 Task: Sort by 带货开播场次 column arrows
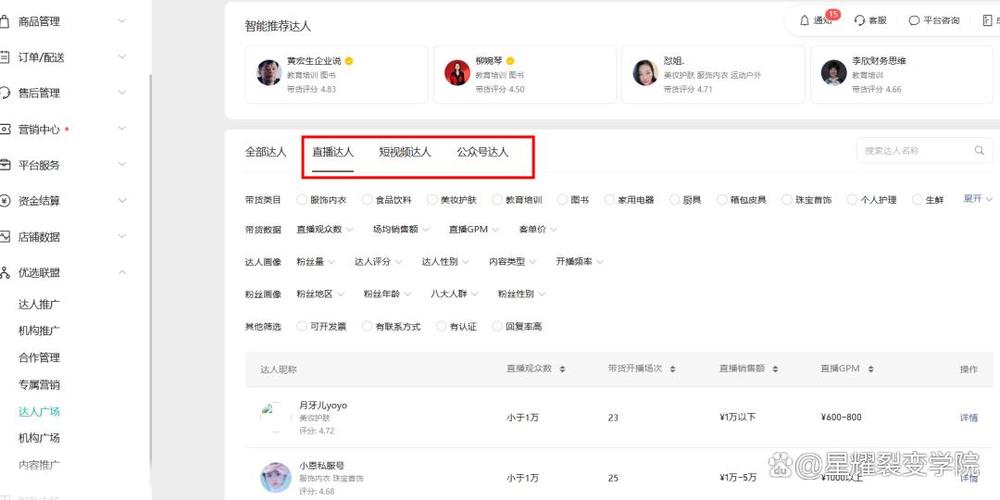tap(673, 369)
